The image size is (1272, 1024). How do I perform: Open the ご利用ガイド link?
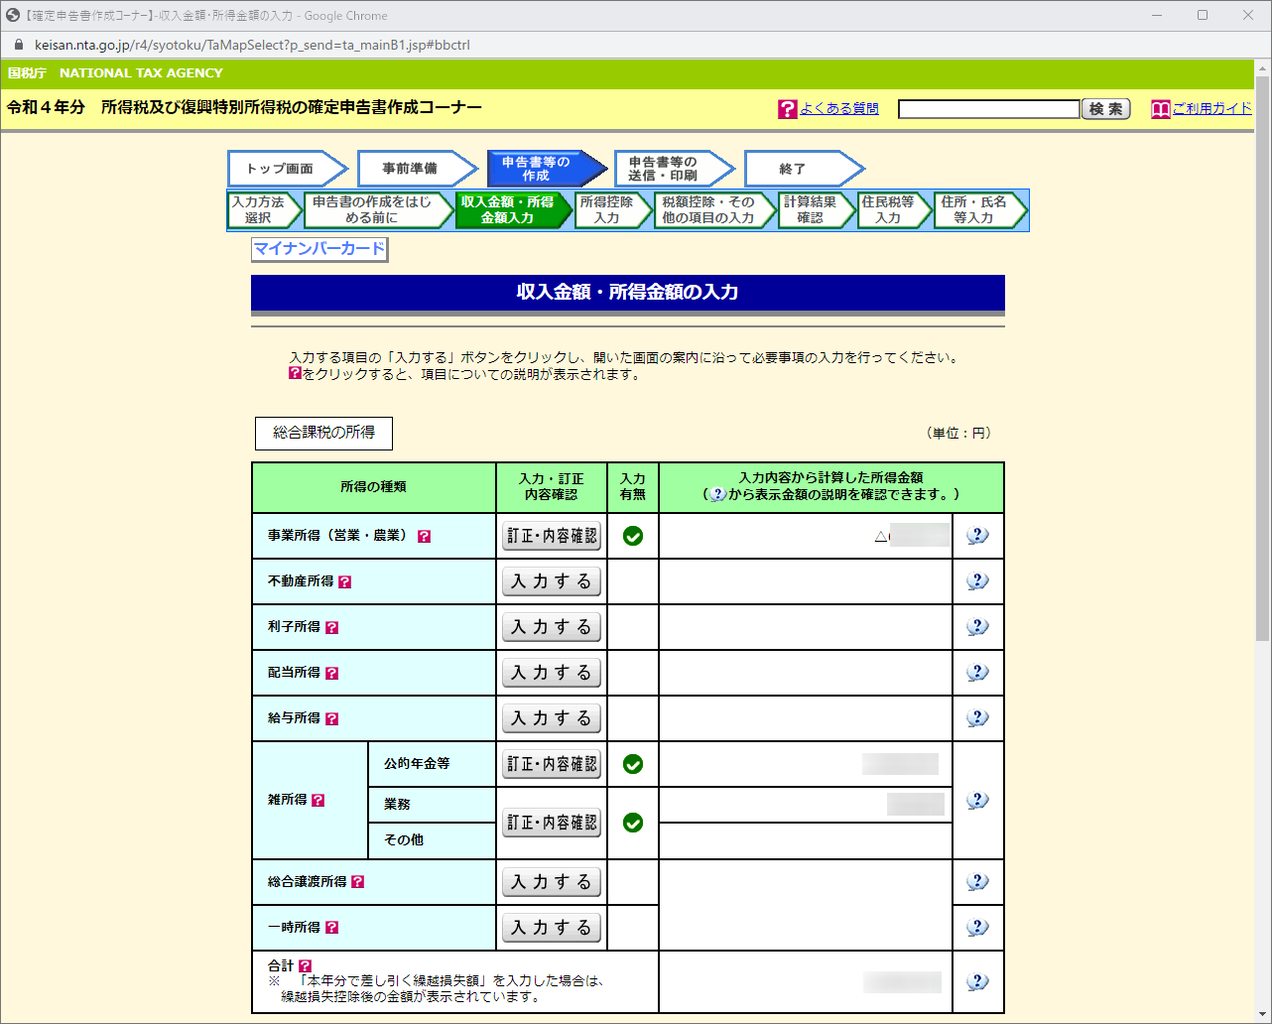coord(1212,109)
